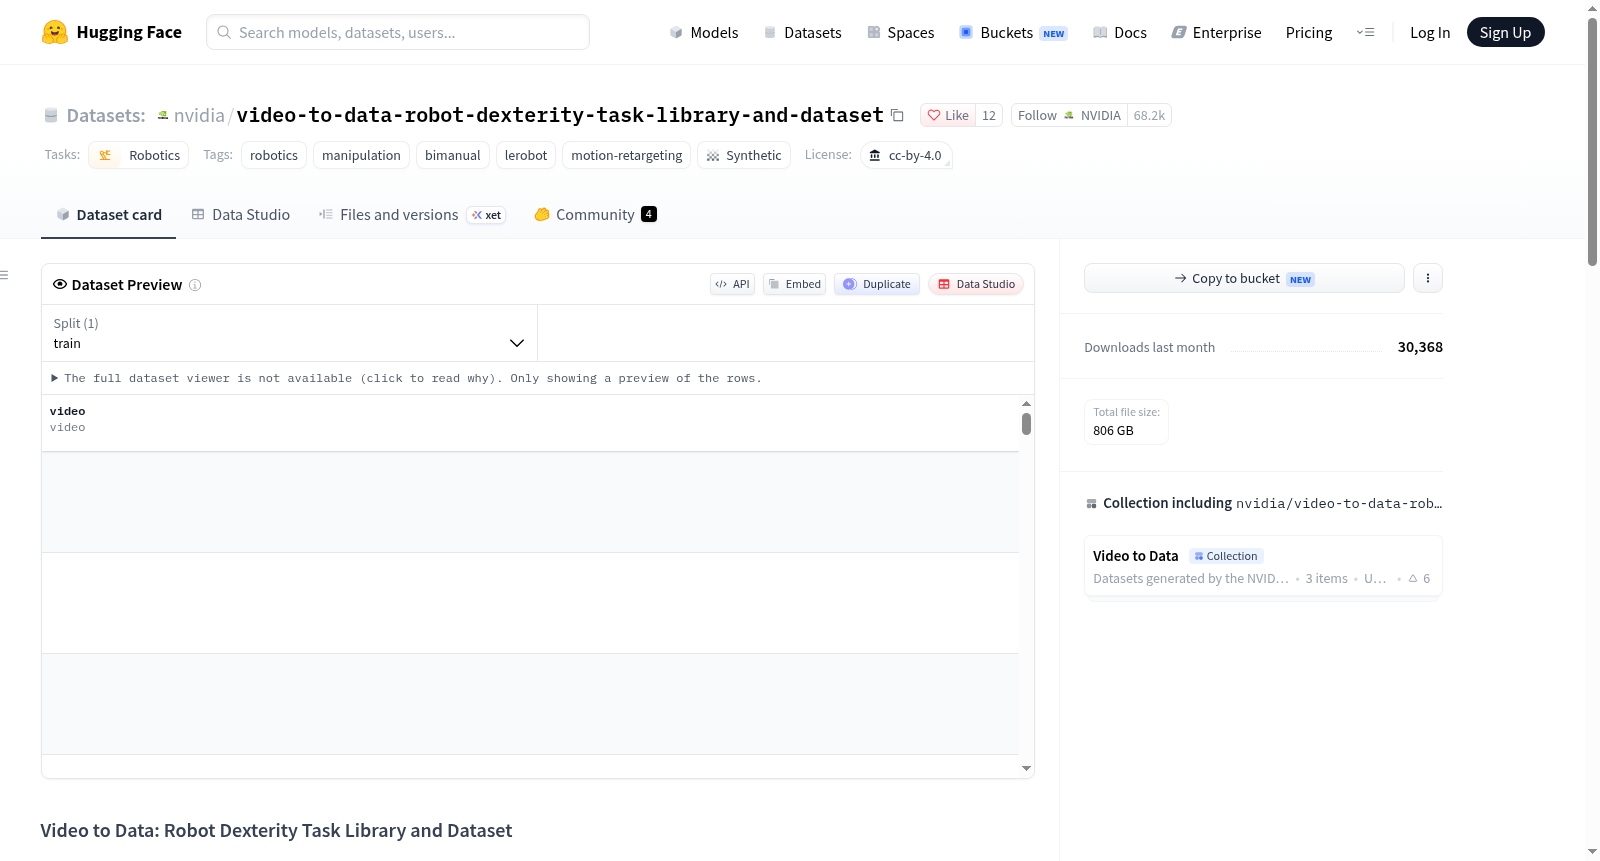Focus the search models, datasets, users field
Image resolution: width=1600 pixels, height=861 pixels.
[398, 33]
